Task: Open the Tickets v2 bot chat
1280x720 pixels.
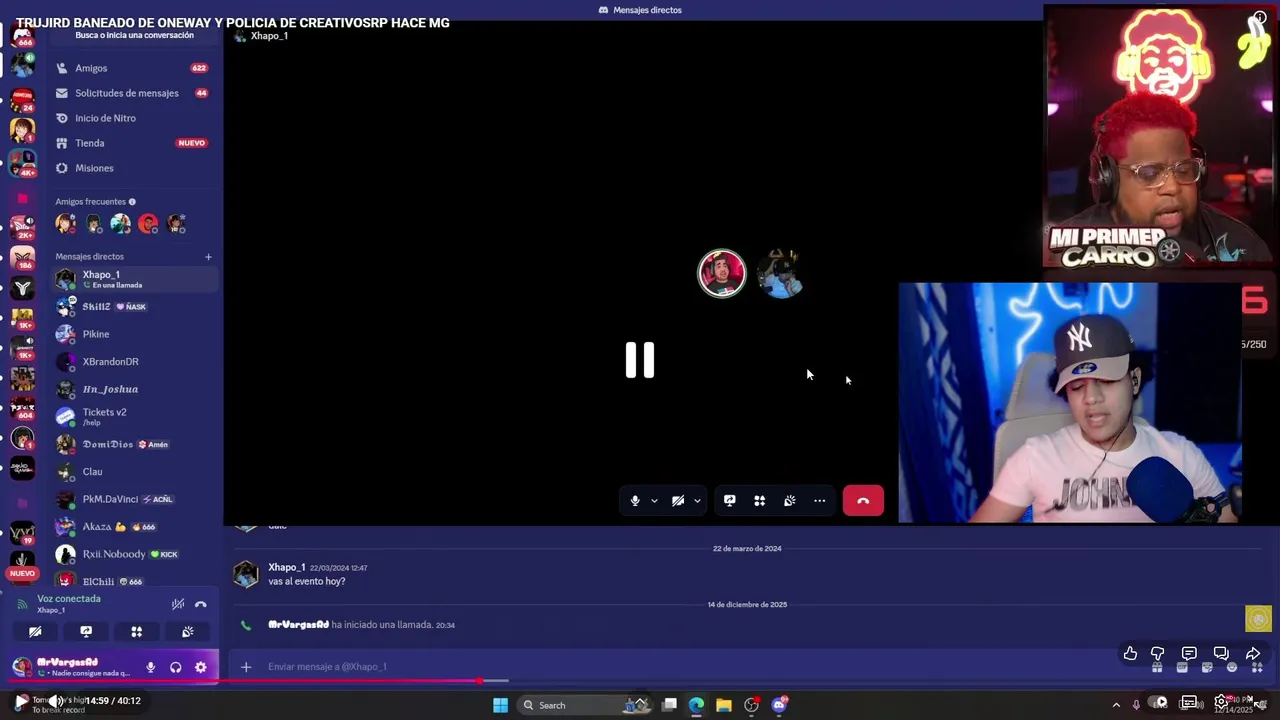Action: 134,416
